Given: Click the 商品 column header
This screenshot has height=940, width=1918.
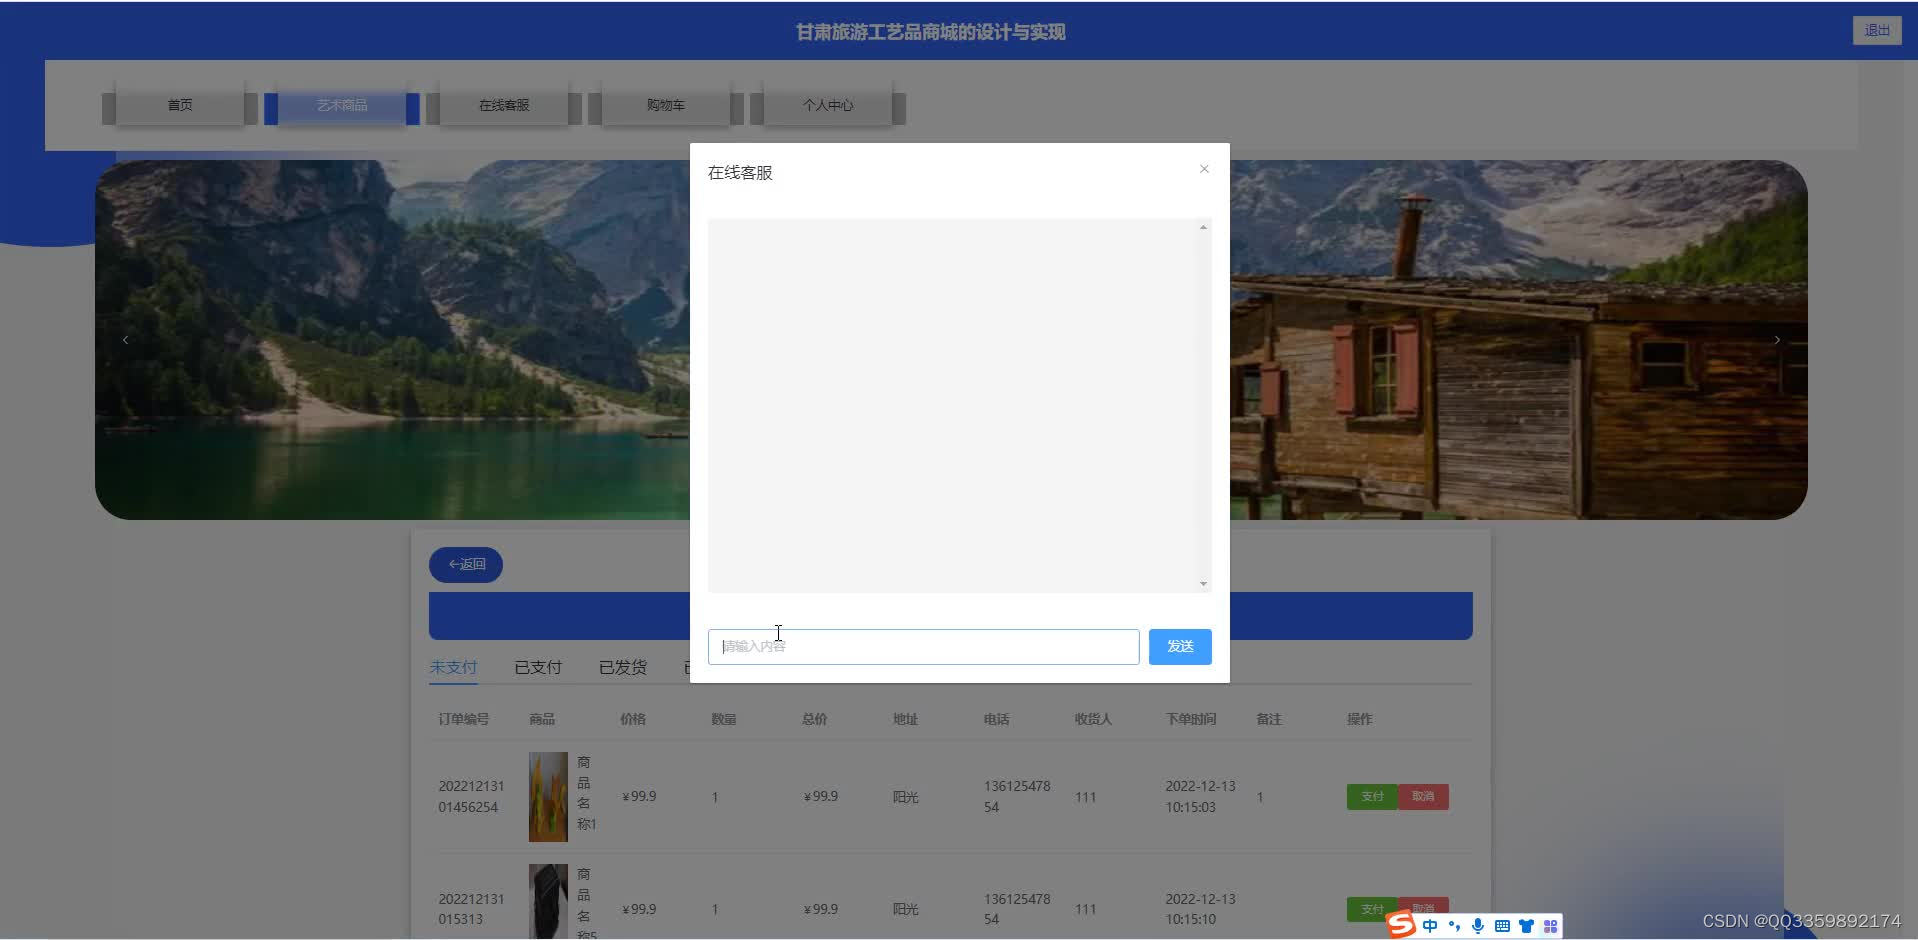Looking at the screenshot, I should (x=542, y=719).
